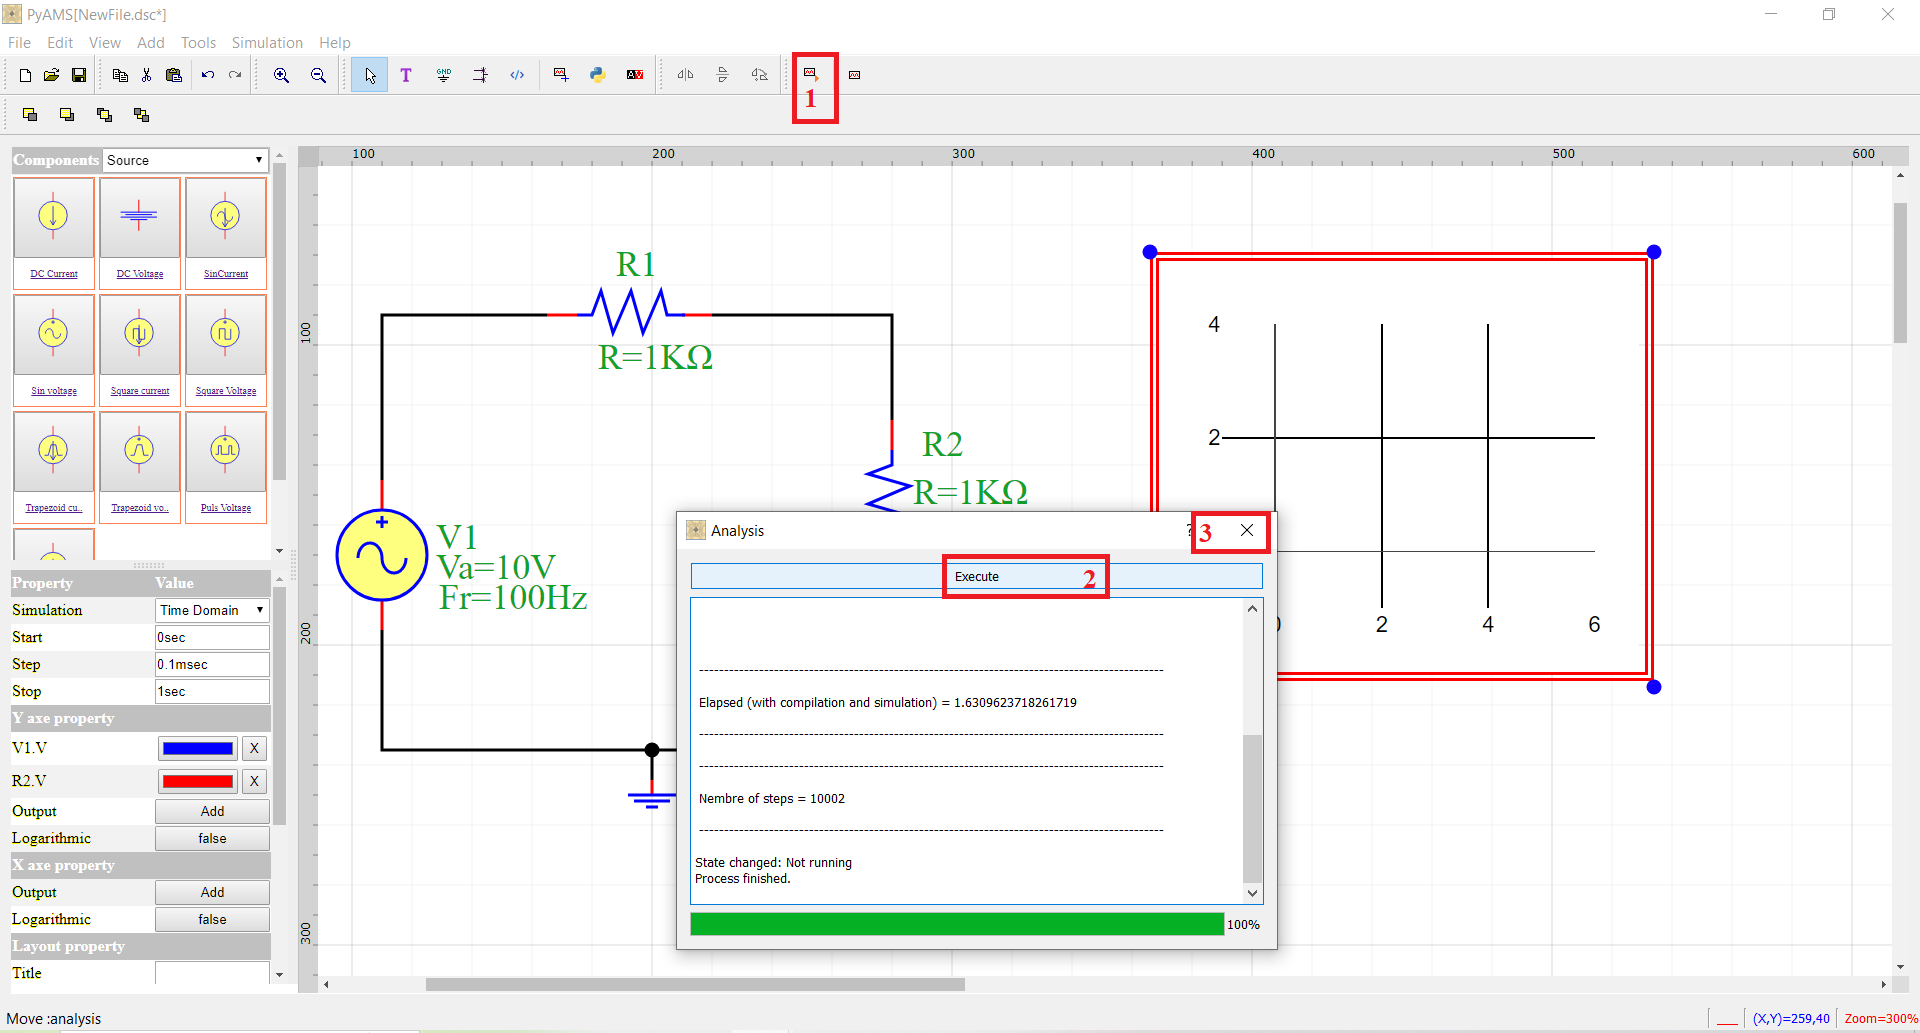This screenshot has height=1033, width=1920.
Task: Click the waveform viewer icon beside run analysis
Action: tap(854, 75)
